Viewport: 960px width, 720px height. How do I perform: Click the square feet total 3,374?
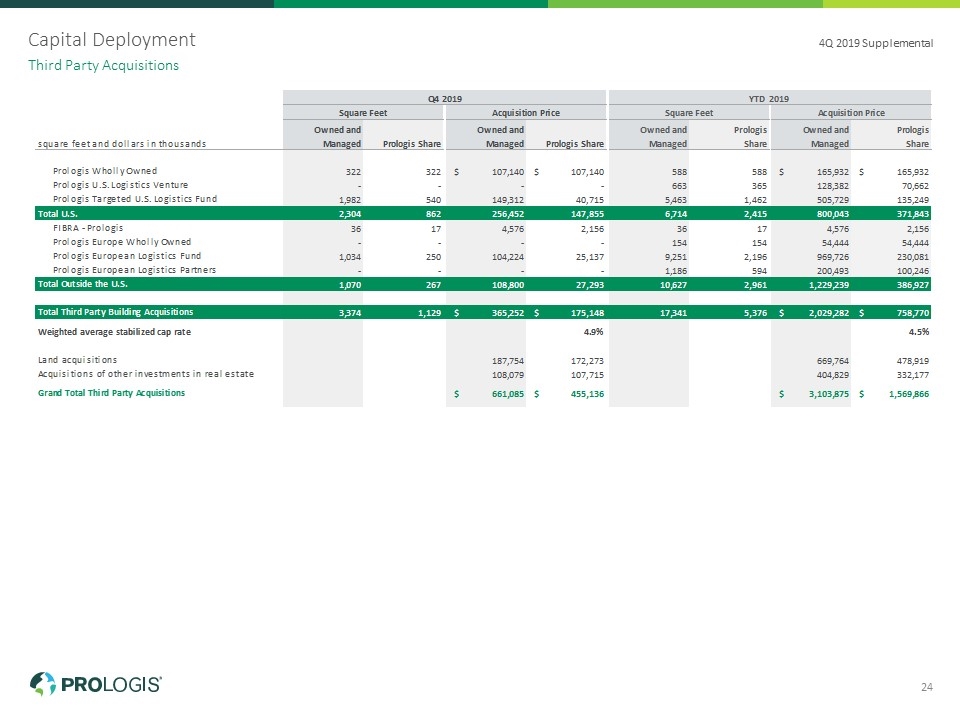[x=350, y=313]
